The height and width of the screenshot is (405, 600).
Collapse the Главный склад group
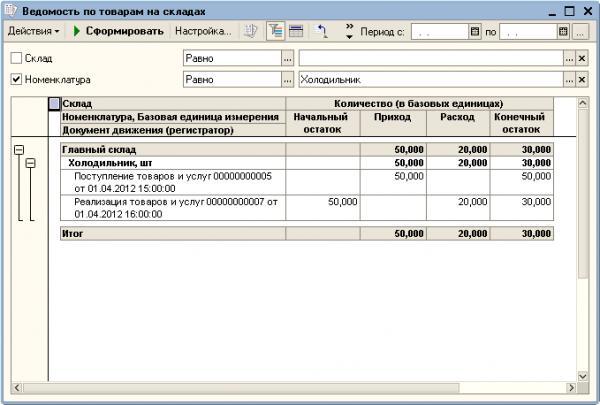point(17,149)
